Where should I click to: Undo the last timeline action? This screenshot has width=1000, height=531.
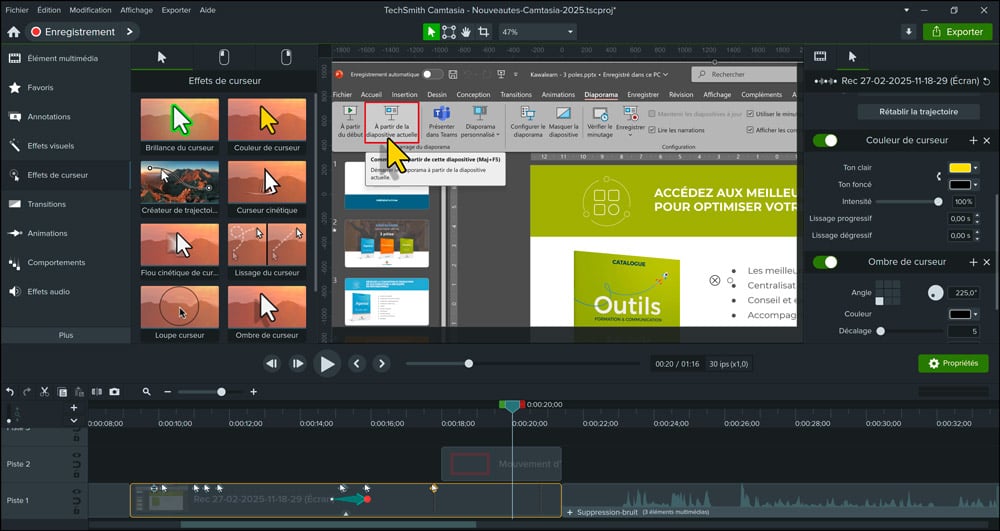[x=10, y=391]
